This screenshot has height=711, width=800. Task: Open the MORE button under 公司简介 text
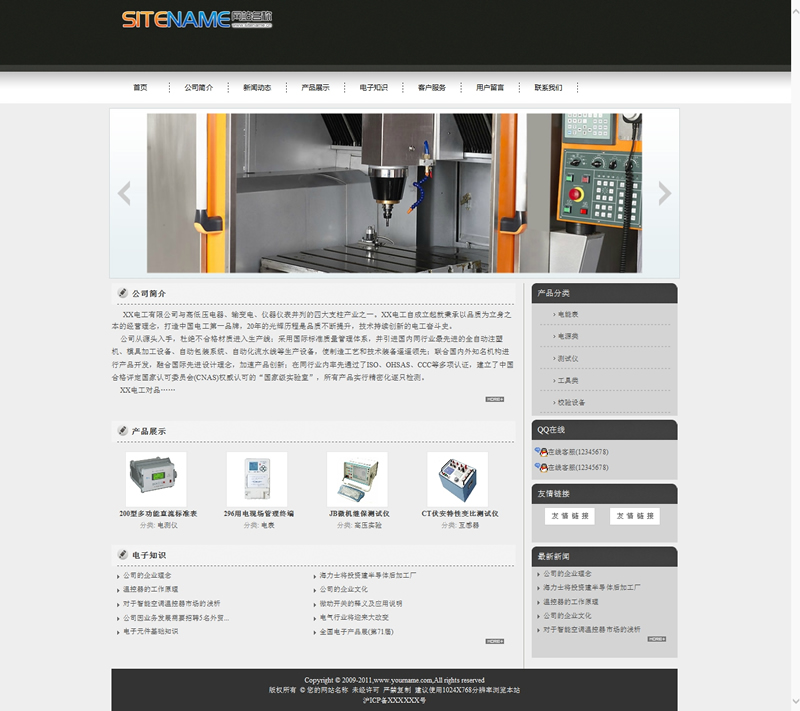pos(495,399)
